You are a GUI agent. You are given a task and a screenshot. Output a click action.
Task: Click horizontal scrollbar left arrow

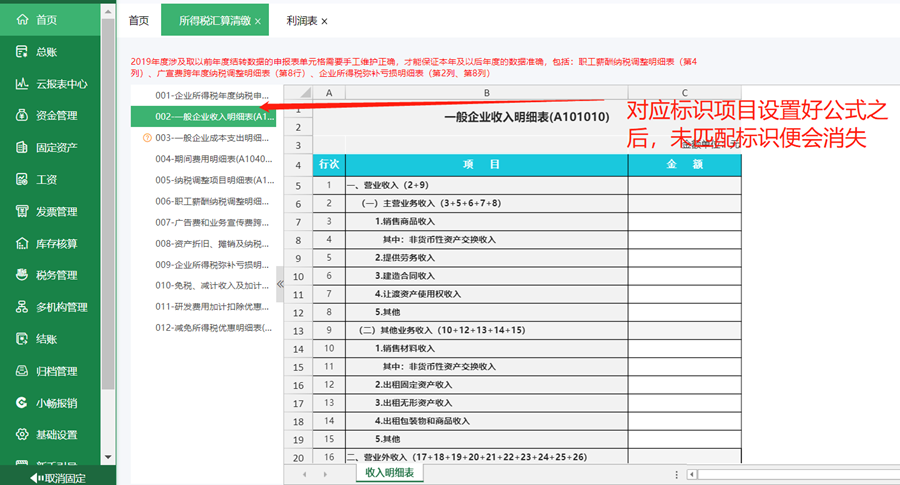pyautogui.click(x=692, y=475)
